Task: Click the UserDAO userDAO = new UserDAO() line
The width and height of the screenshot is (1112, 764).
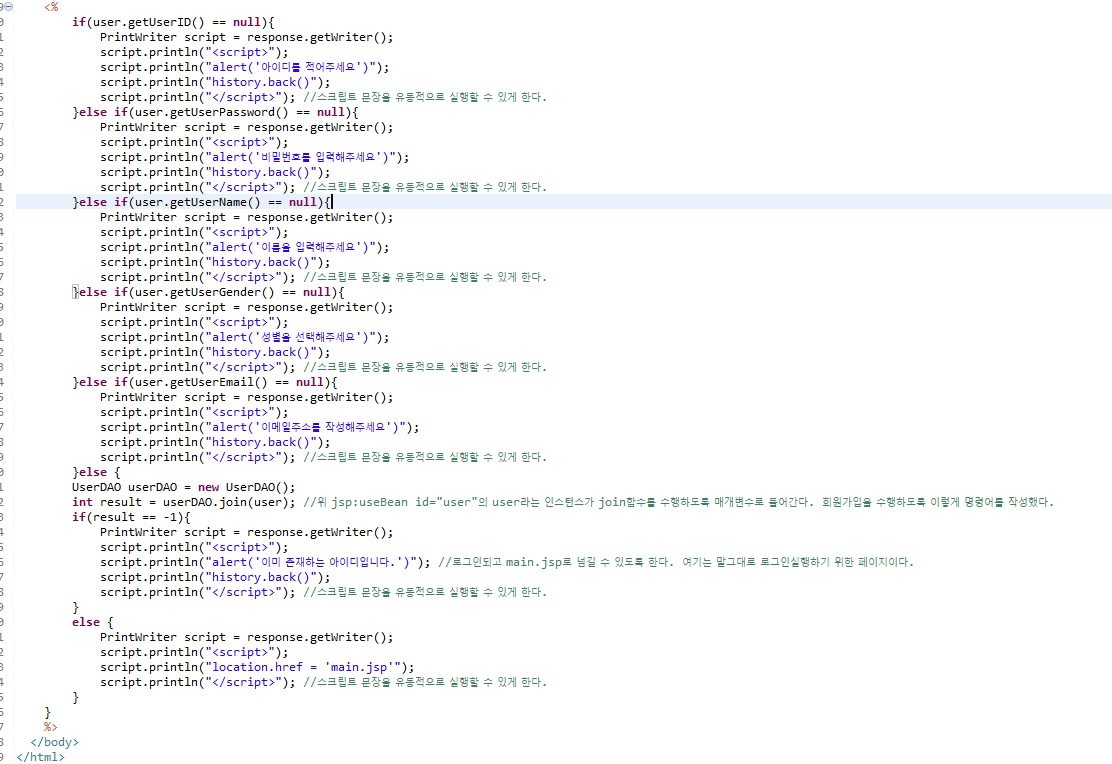Action: tap(184, 487)
